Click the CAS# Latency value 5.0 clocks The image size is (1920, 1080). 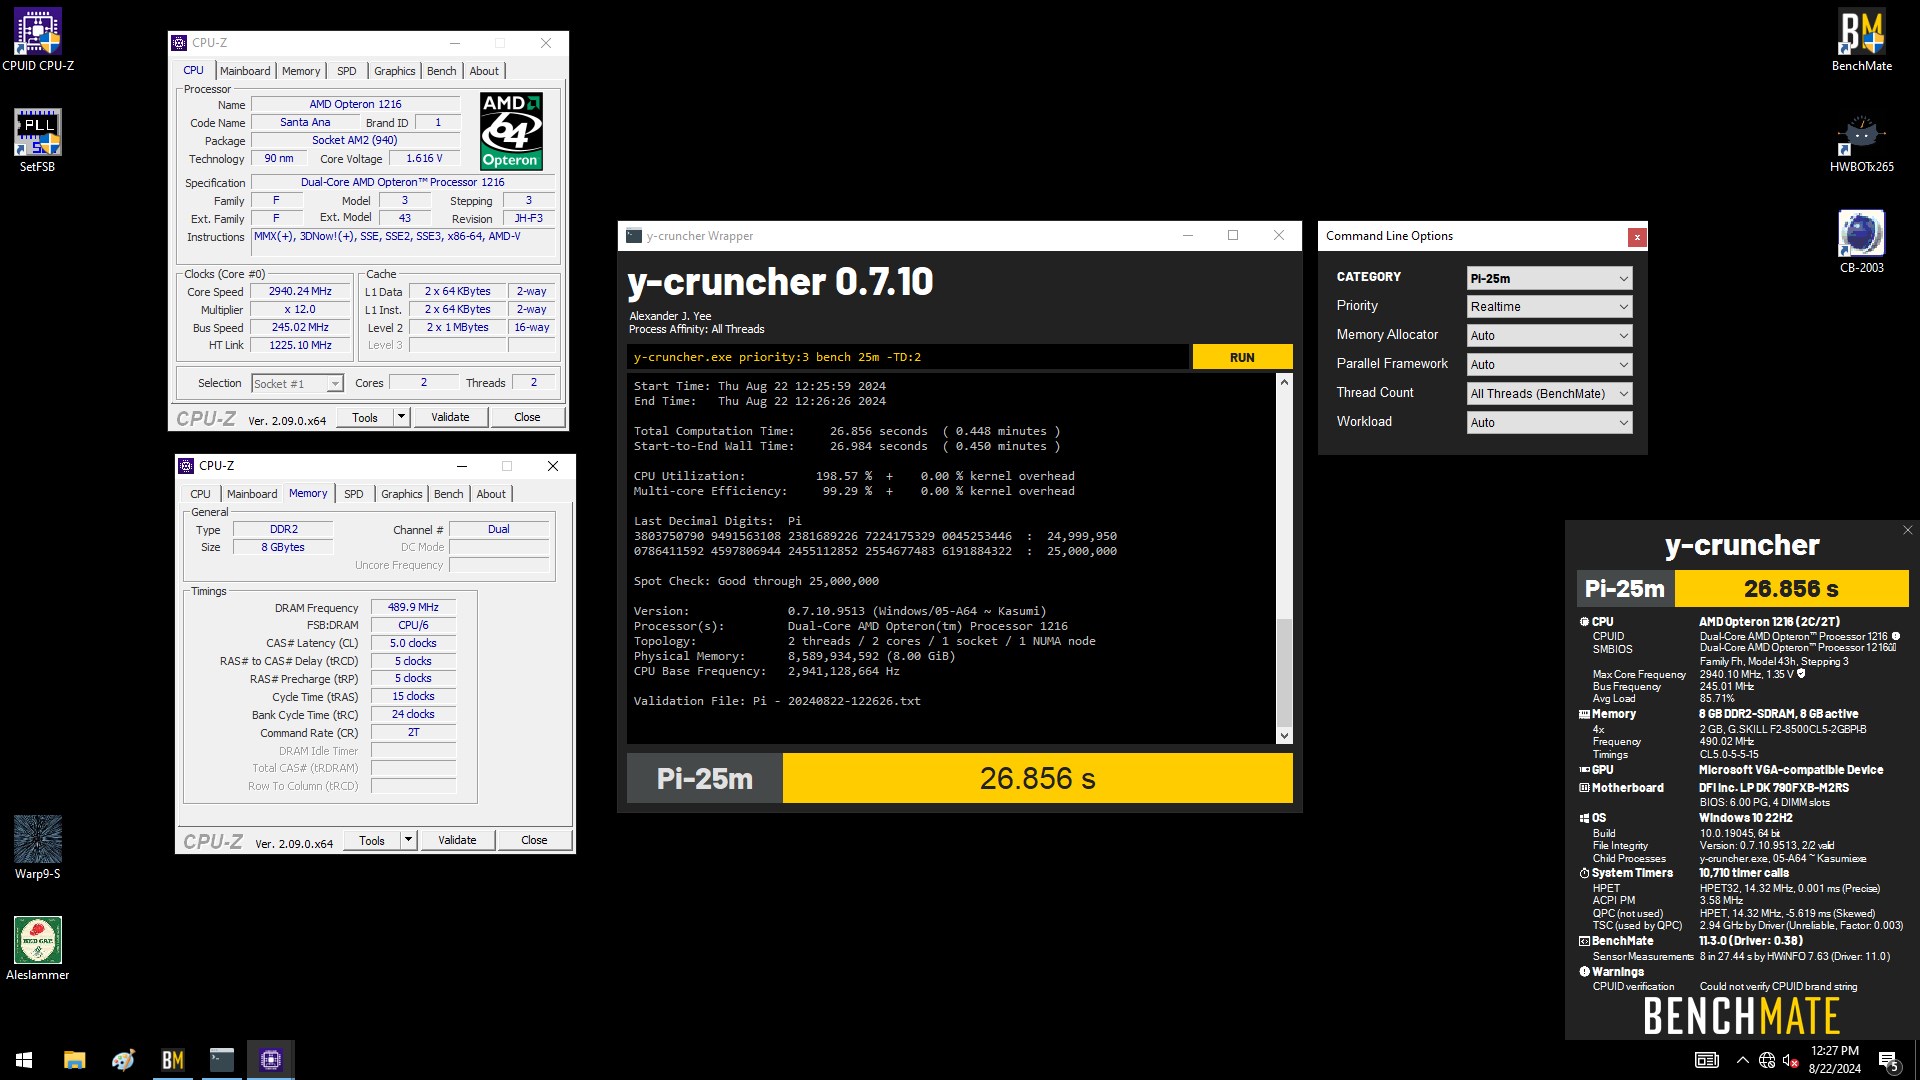413,643
